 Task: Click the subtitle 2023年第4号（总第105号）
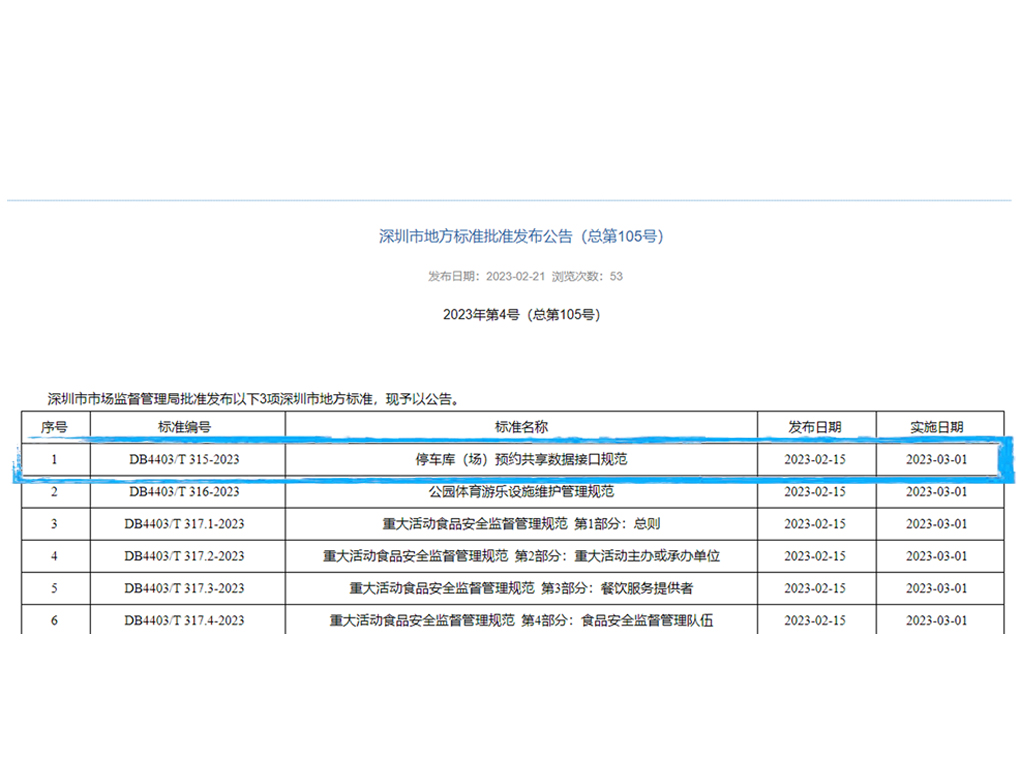(x=521, y=314)
